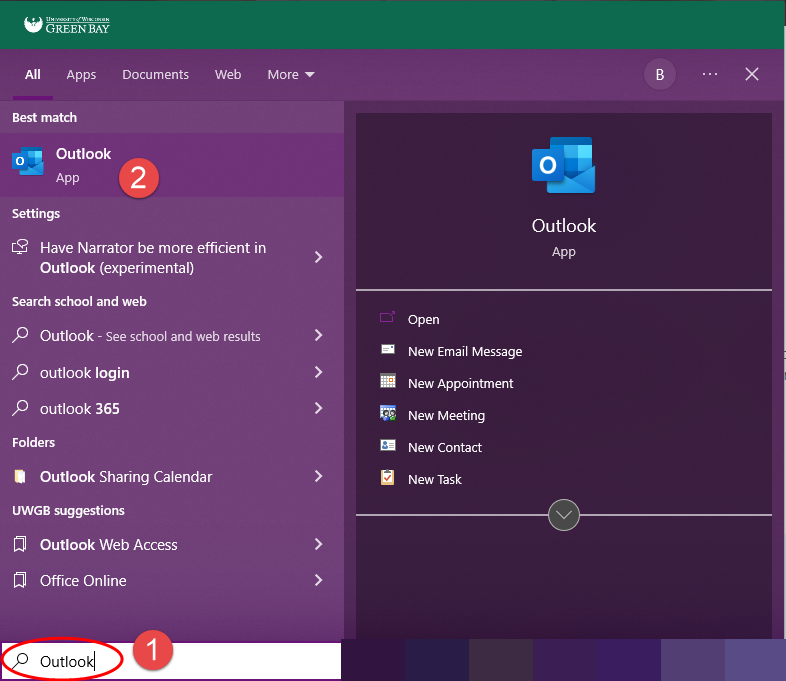
Task: Choose New Contact action
Action: (445, 447)
